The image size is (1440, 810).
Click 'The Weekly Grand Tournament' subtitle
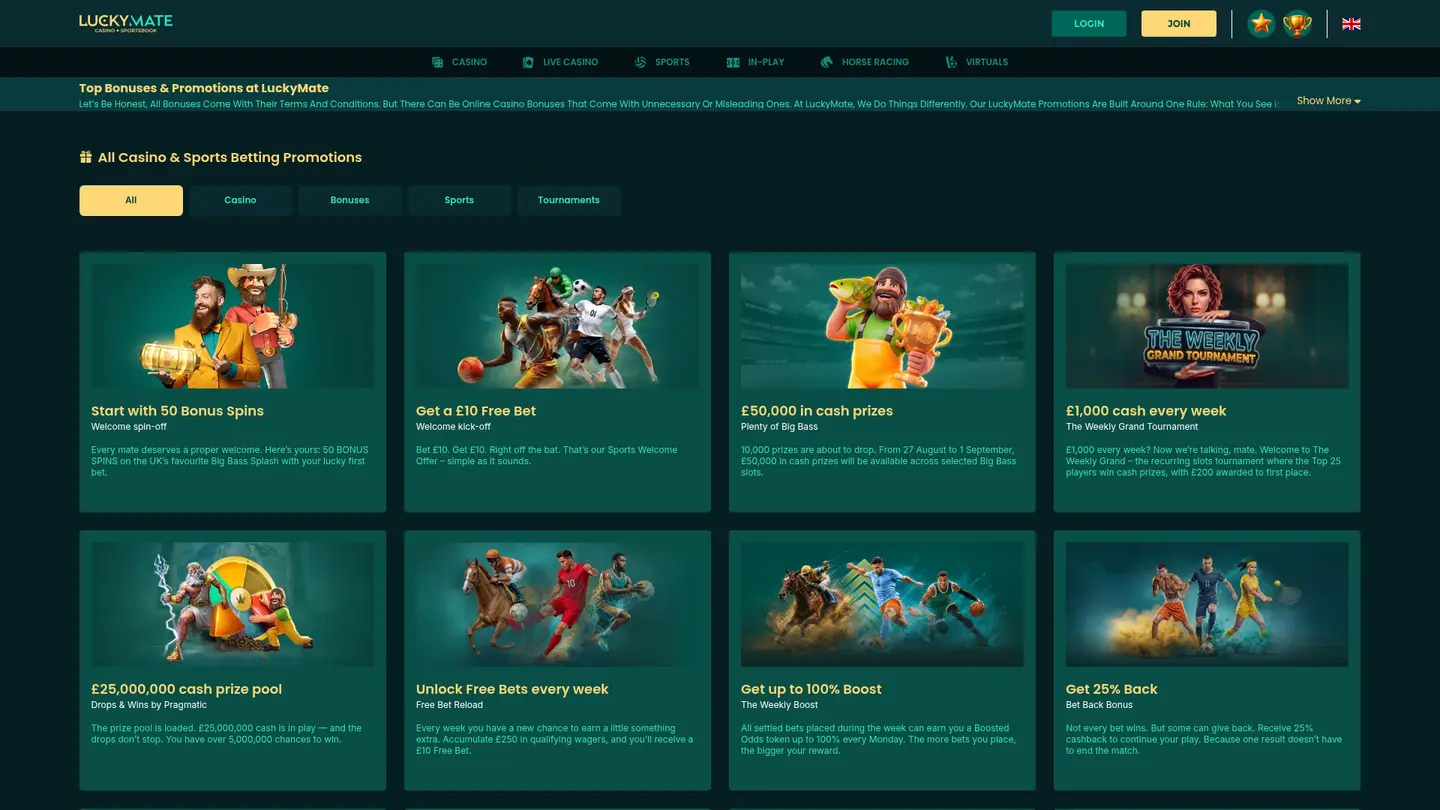[x=1132, y=427]
